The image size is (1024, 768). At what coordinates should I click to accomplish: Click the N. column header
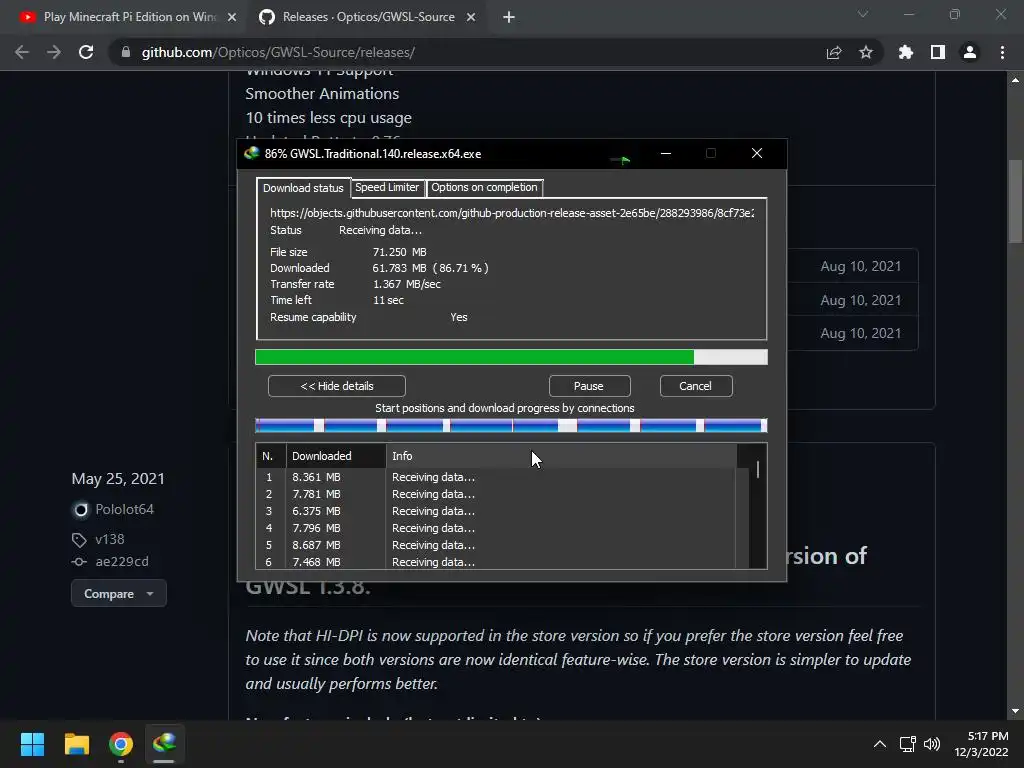coord(271,456)
